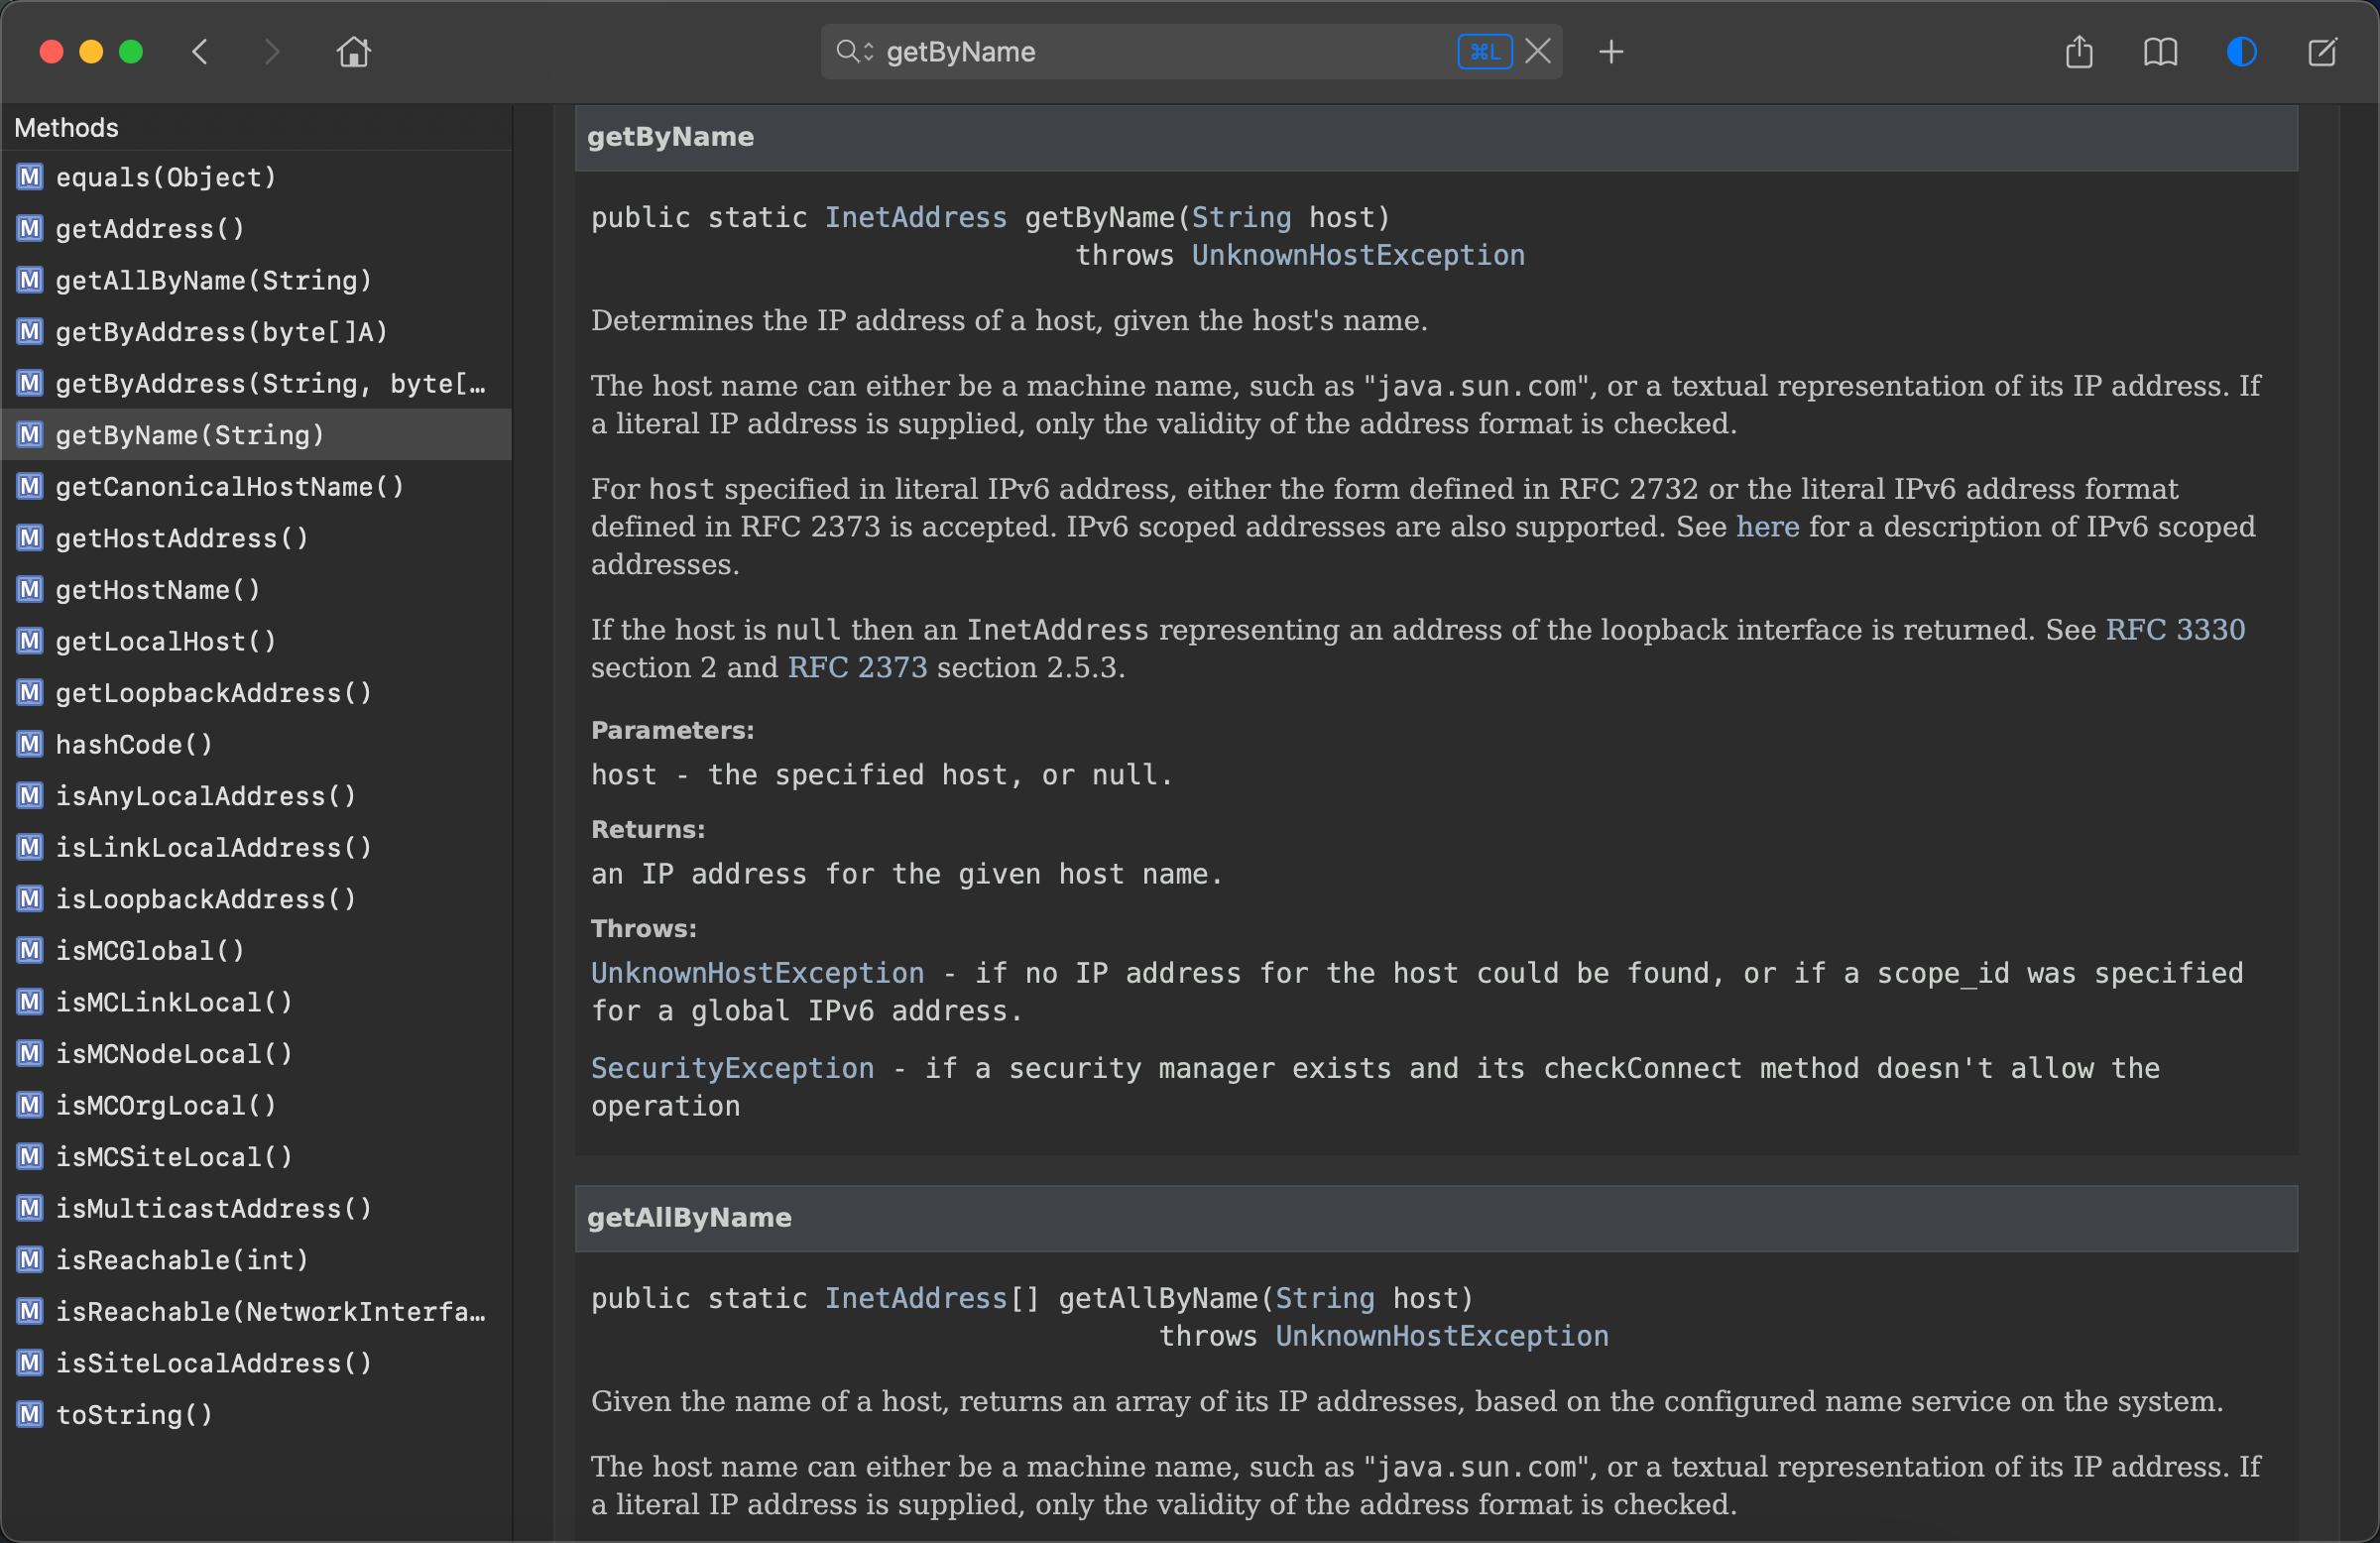Click the getAllByName section heading
Image resolution: width=2380 pixels, height=1543 pixels.
point(689,1218)
